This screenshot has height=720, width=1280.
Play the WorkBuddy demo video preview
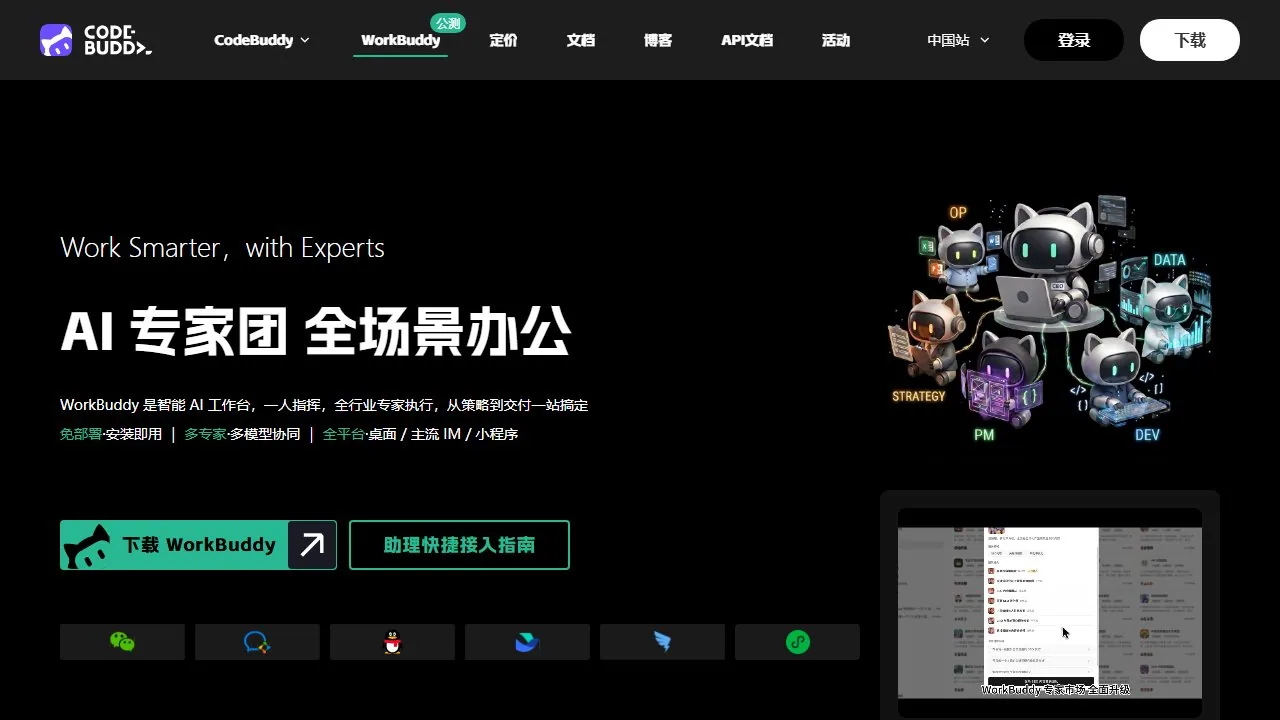[x=1050, y=612]
